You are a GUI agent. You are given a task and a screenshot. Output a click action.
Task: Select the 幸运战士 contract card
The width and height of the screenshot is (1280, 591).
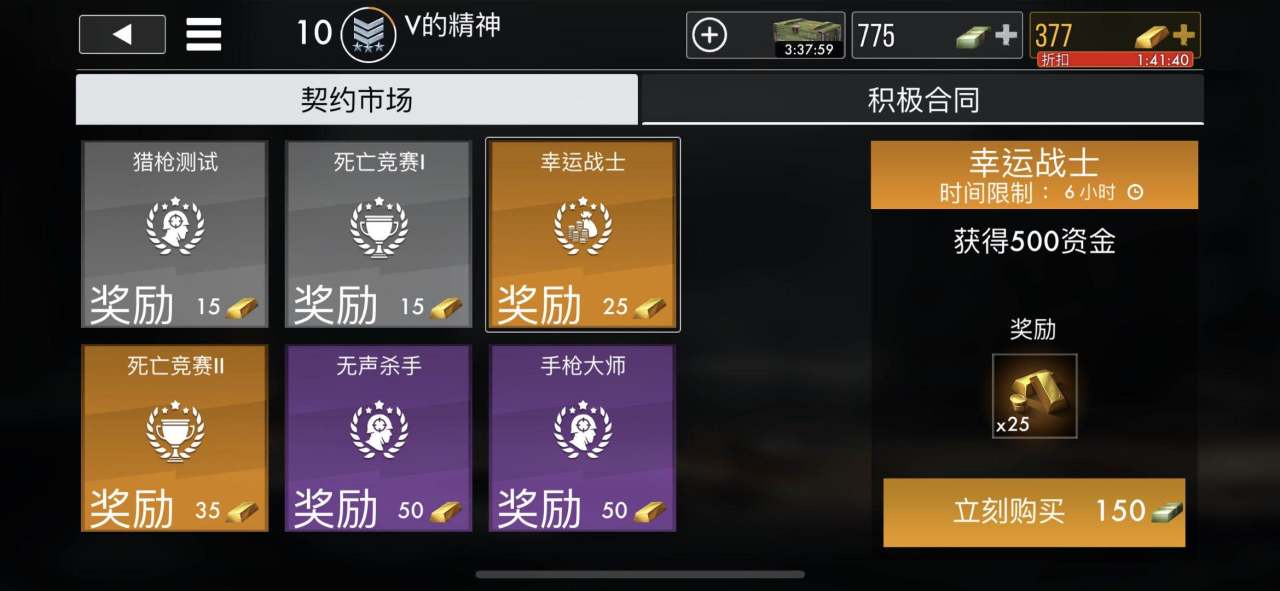[x=583, y=234]
